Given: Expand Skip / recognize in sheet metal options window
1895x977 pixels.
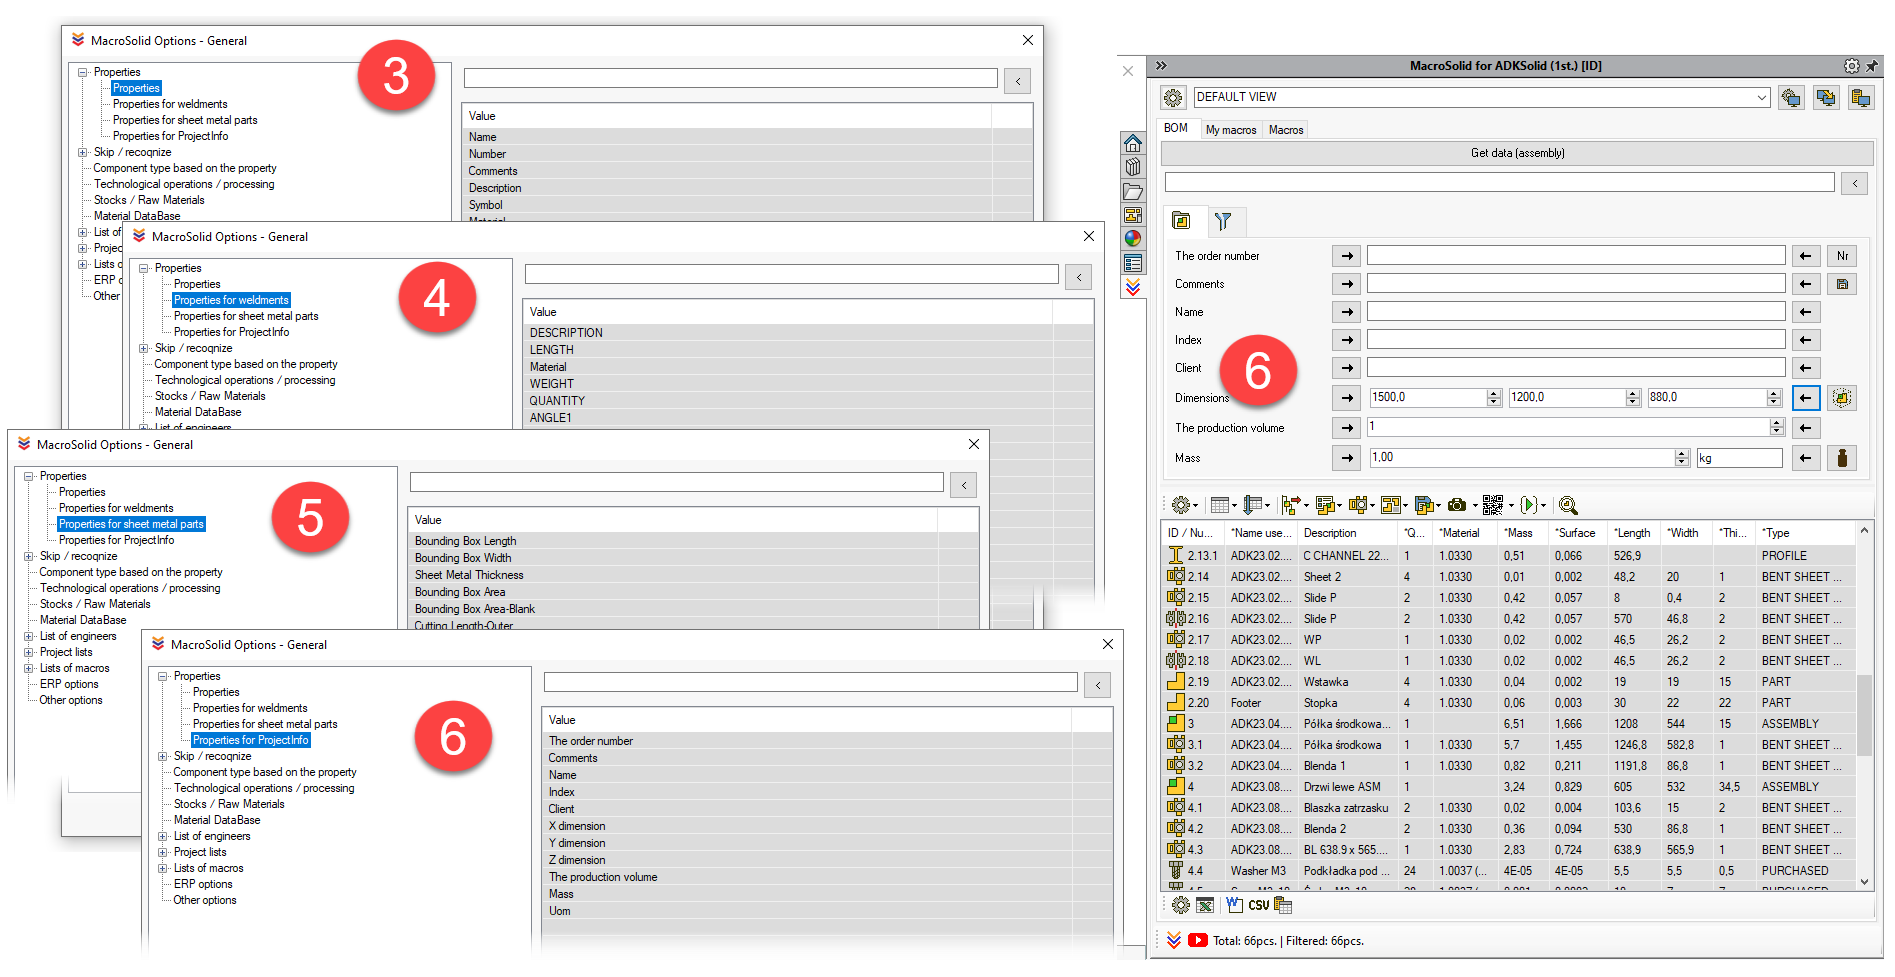Looking at the screenshot, I should [x=29, y=557].
